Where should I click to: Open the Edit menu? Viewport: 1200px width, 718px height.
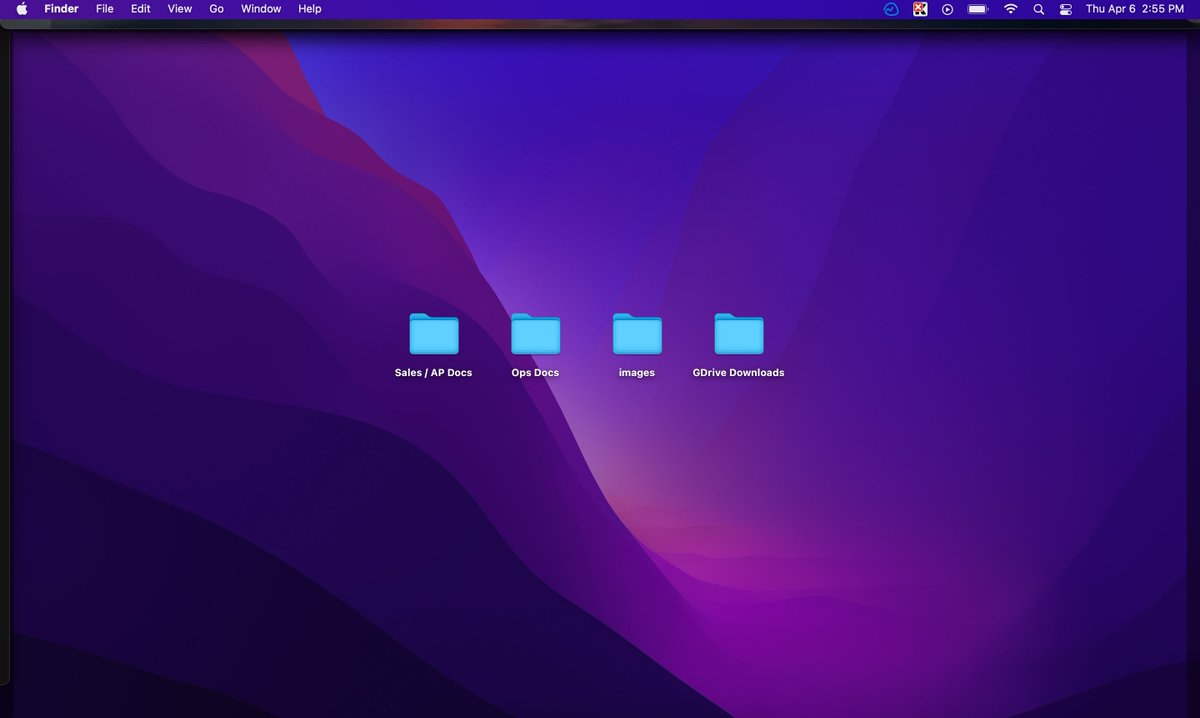tap(140, 9)
